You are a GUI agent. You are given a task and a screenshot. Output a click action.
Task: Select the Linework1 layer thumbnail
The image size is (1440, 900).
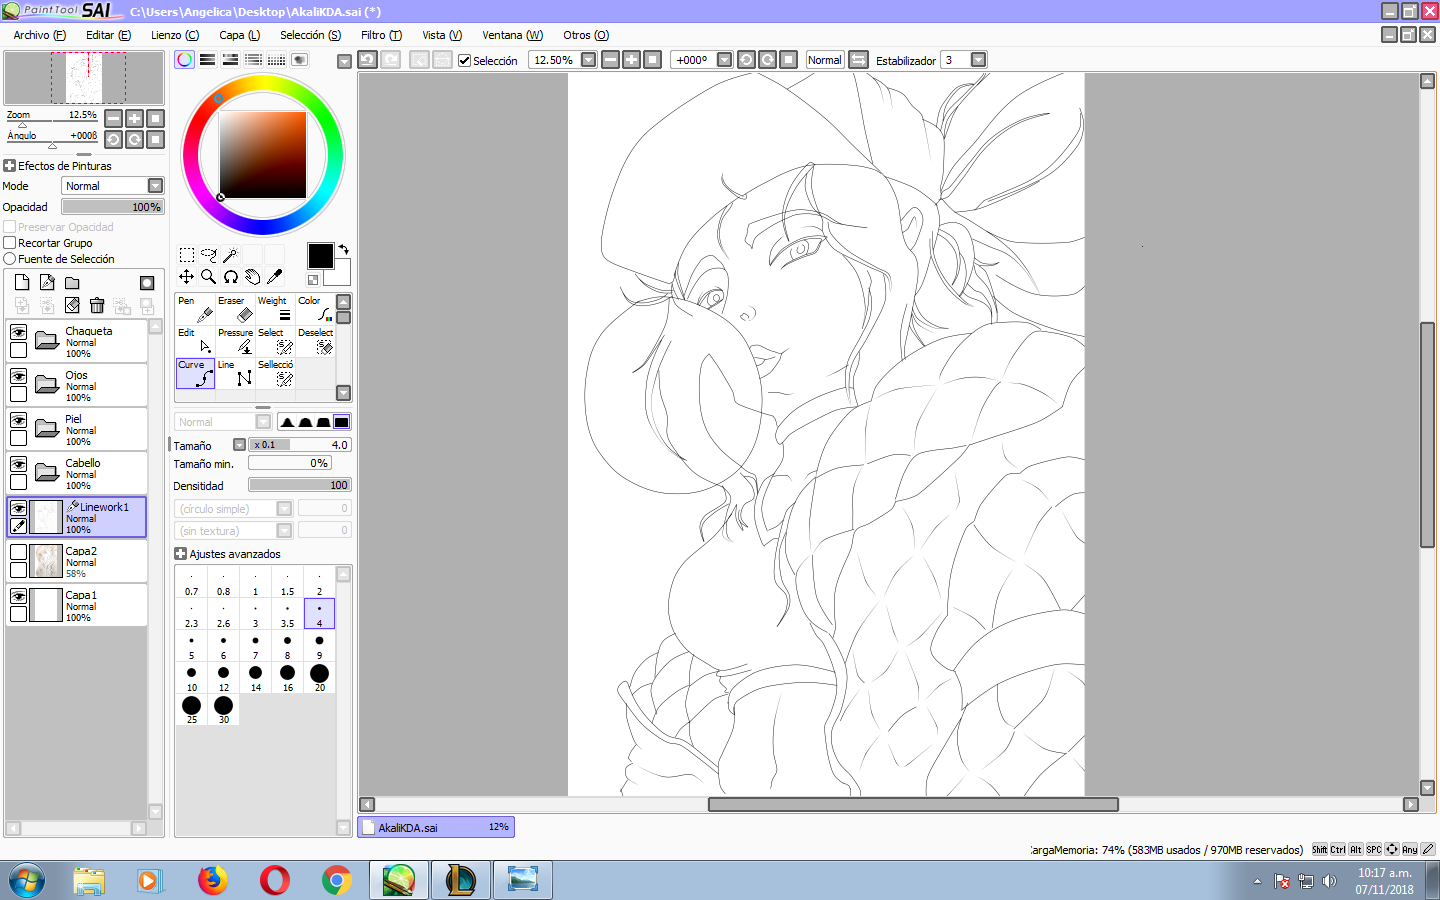pos(46,517)
